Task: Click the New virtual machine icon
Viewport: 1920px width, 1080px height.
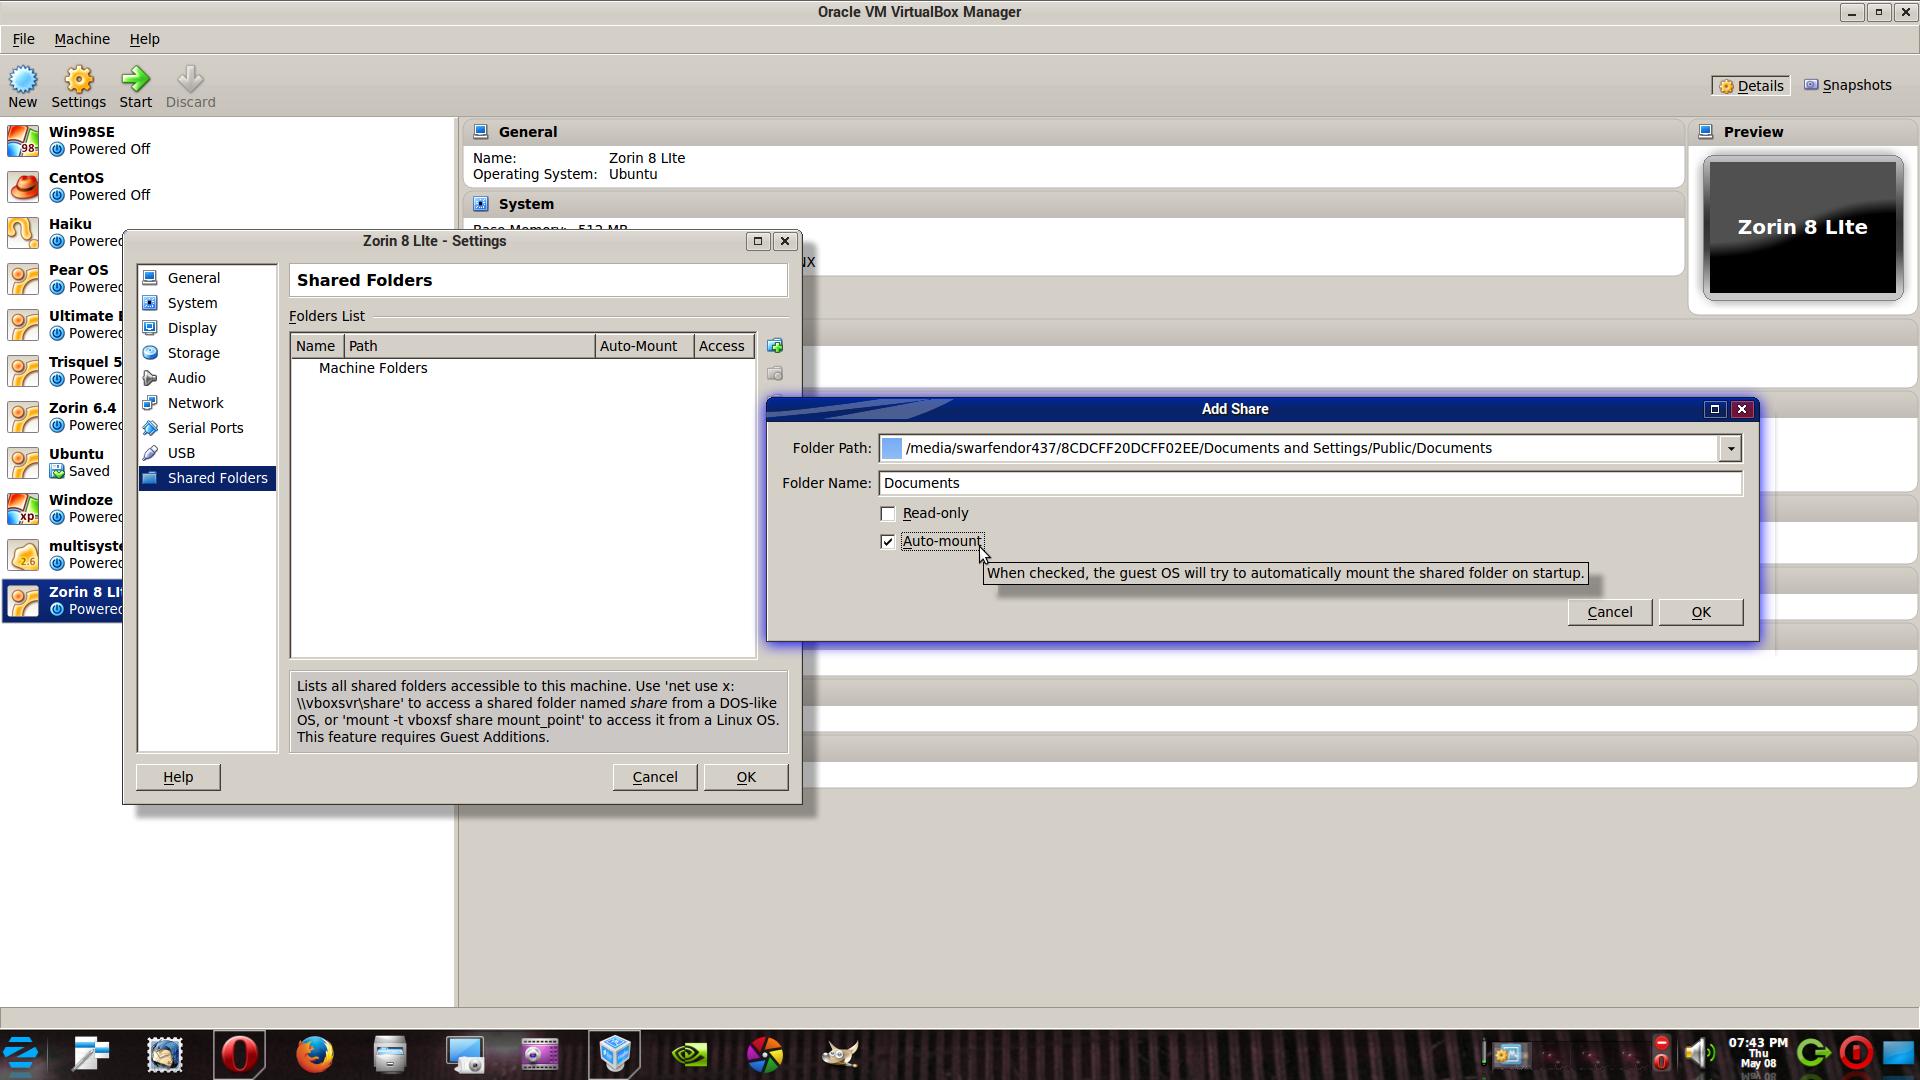Action: pyautogui.click(x=23, y=80)
